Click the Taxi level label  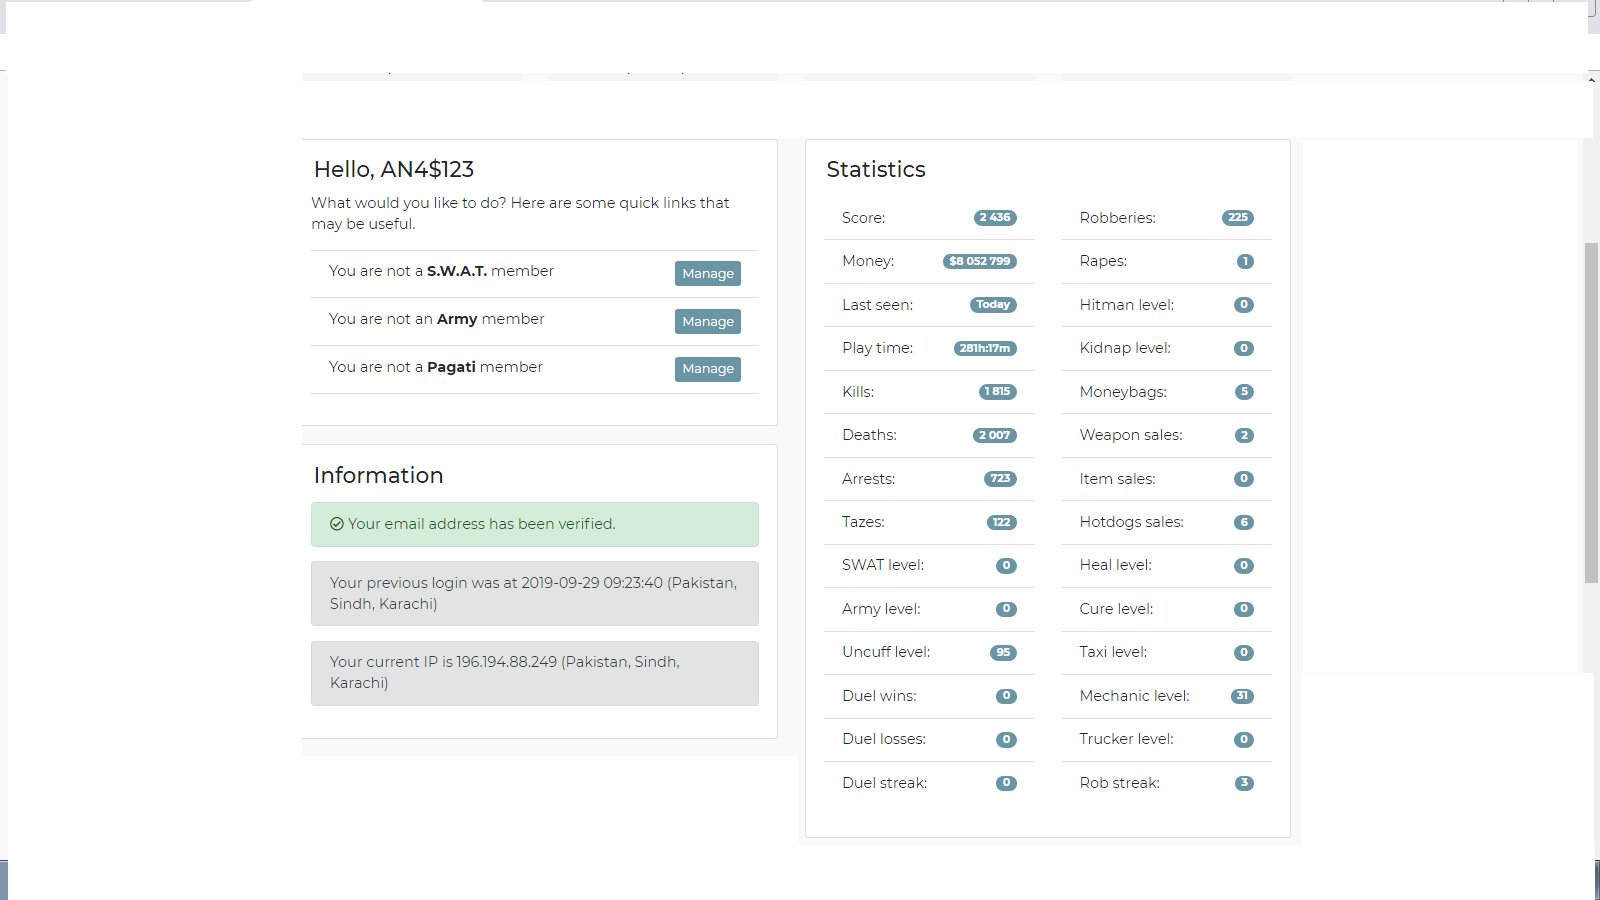[x=1113, y=652]
